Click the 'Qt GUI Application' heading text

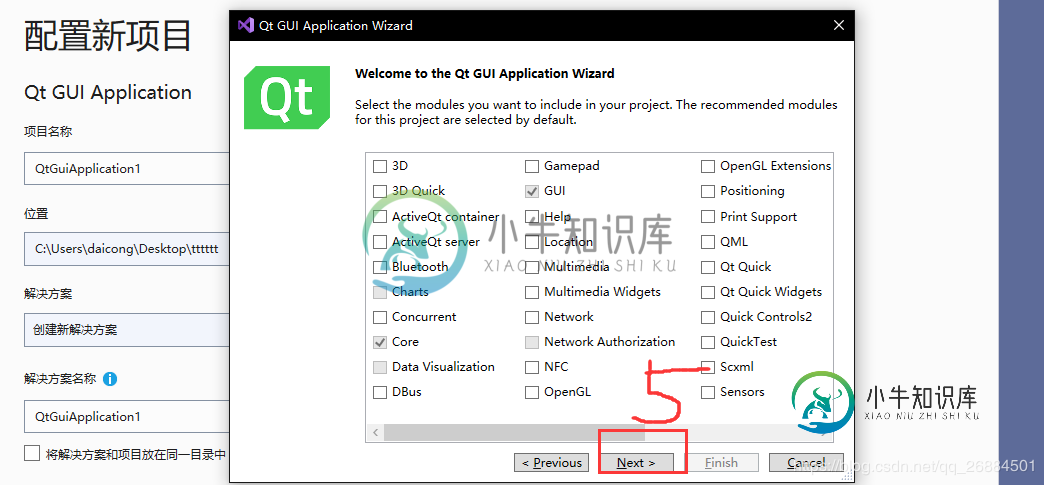[x=108, y=93]
